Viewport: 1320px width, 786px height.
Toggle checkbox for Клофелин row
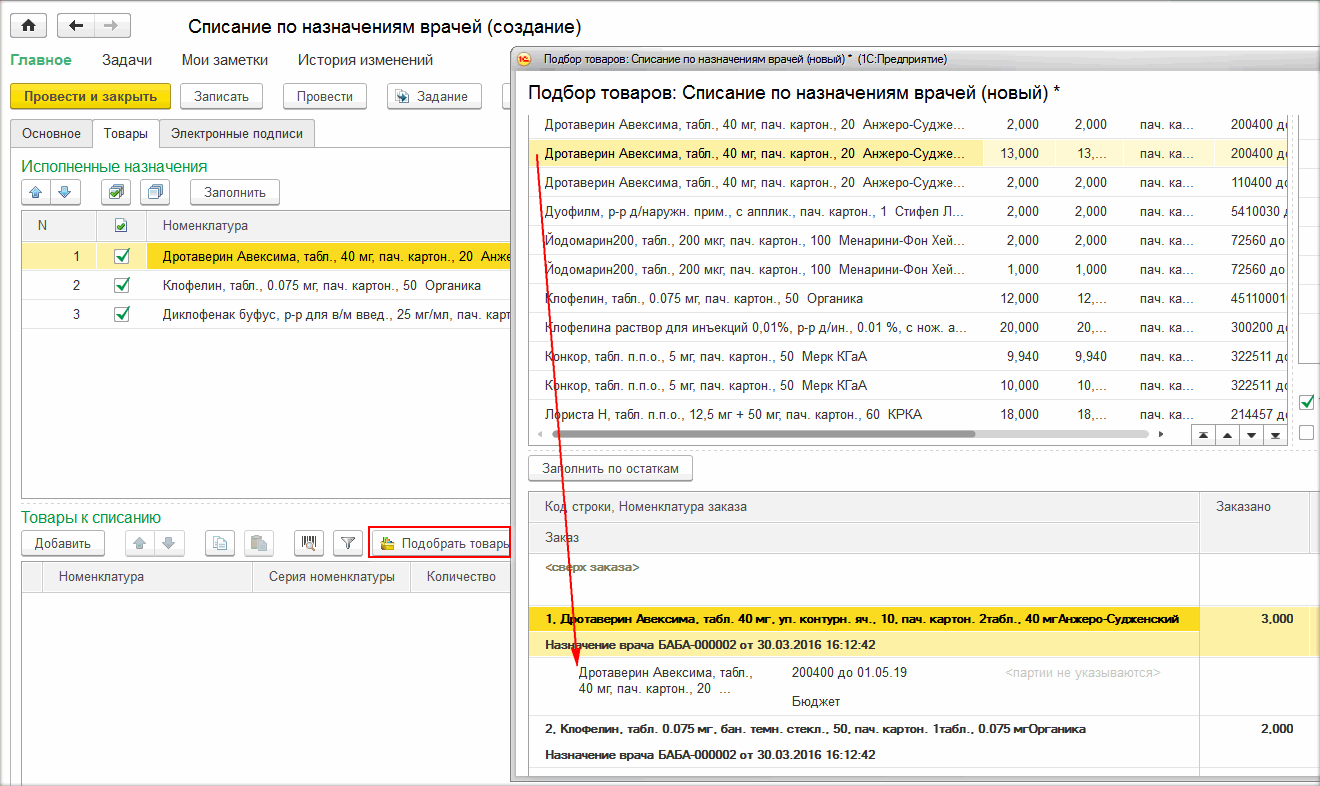coord(122,285)
